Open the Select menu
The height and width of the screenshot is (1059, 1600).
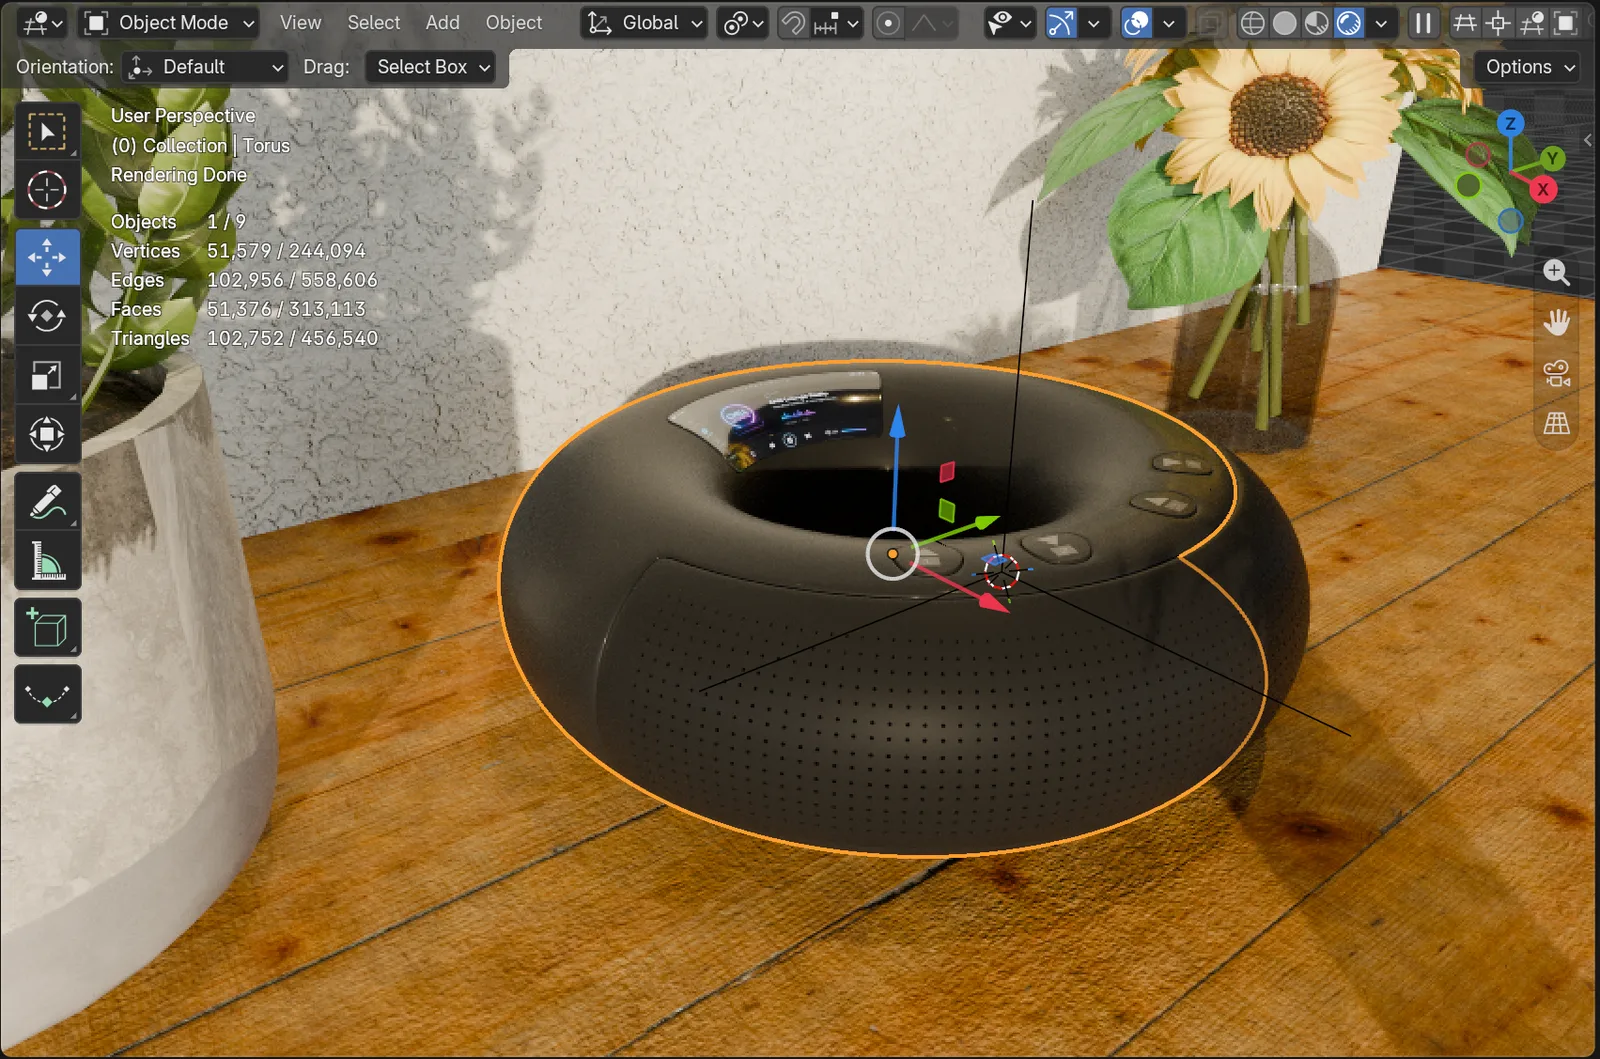tap(373, 23)
